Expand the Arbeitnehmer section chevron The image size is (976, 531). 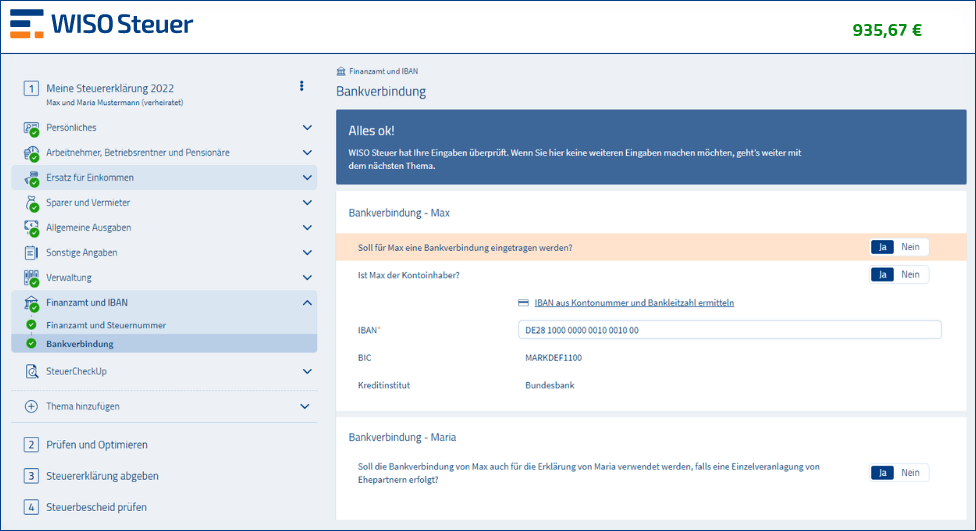click(307, 153)
